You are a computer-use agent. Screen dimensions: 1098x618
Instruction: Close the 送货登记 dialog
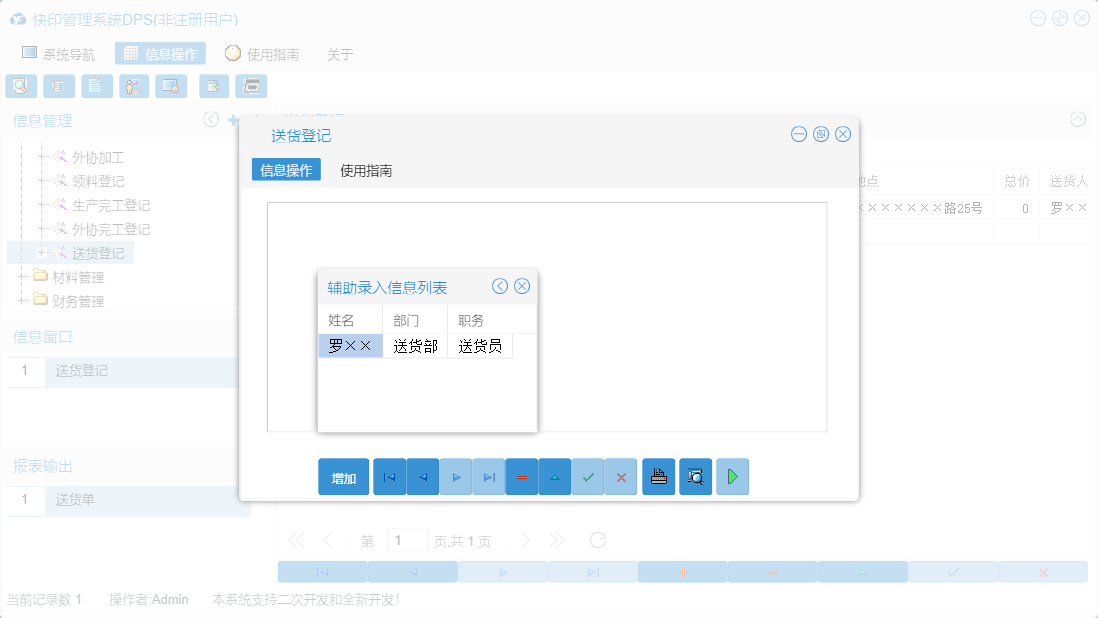coord(843,134)
